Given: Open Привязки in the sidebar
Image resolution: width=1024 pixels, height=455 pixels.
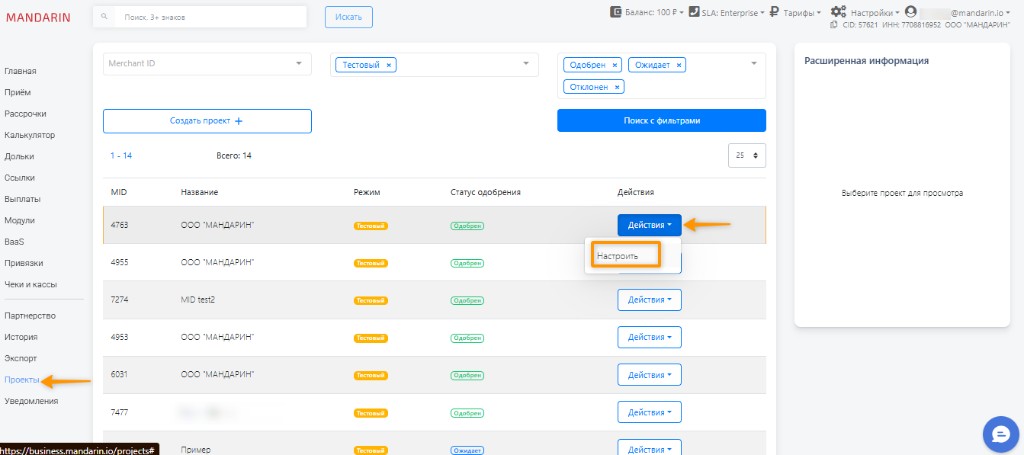Looking at the screenshot, I should pos(24,263).
